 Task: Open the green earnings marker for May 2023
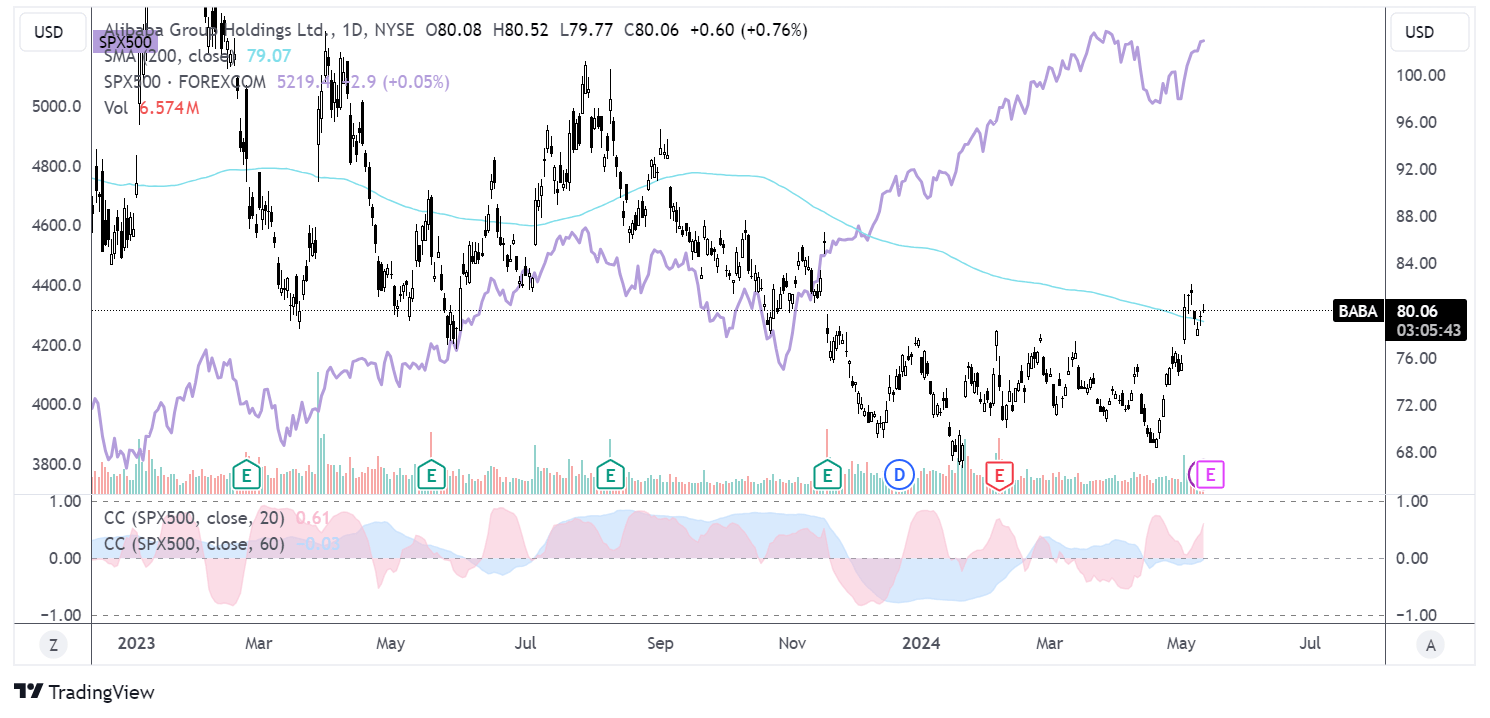point(430,475)
